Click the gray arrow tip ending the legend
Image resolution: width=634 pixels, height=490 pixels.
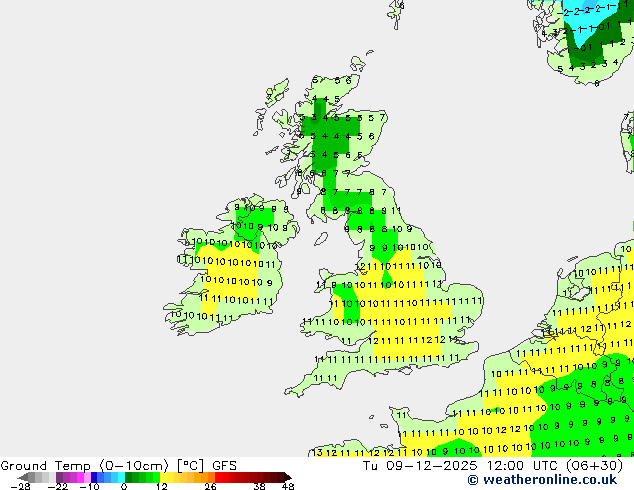[x=23, y=477]
